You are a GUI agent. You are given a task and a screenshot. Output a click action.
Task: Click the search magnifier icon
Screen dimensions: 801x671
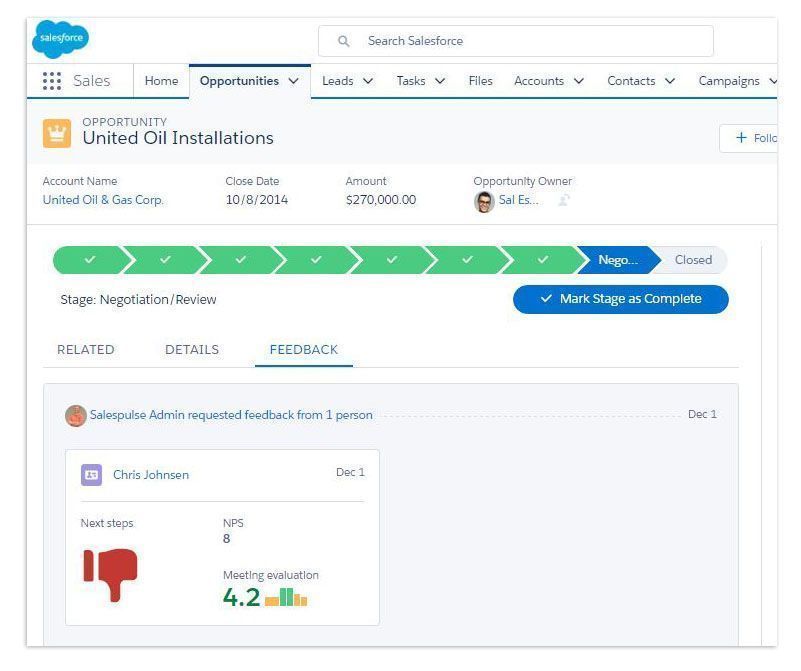344,41
